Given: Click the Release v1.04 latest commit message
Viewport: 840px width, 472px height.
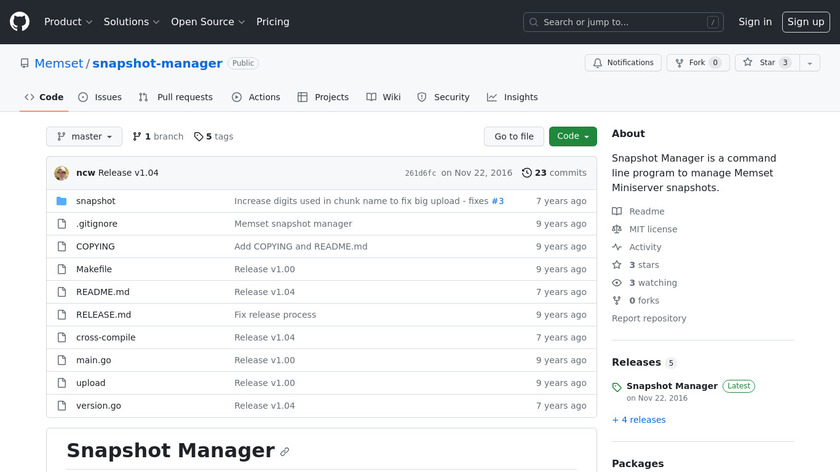Looking at the screenshot, I should click(x=128, y=173).
